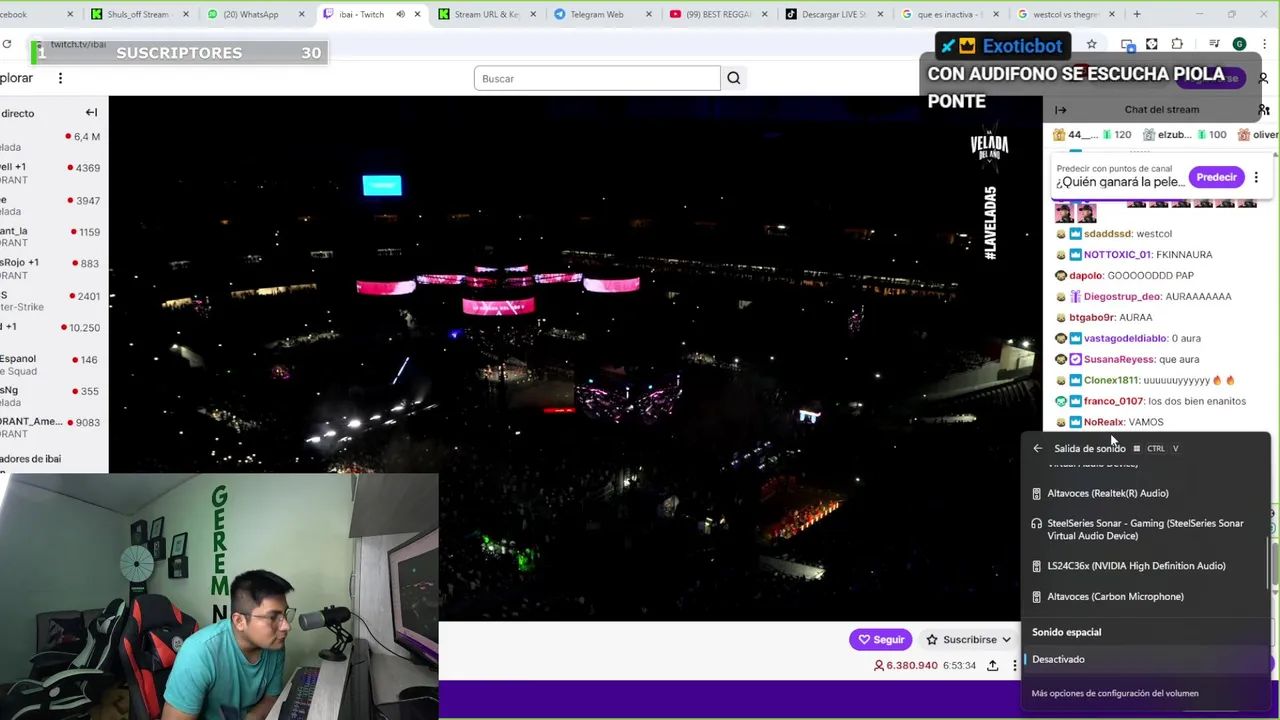This screenshot has height=720, width=1280.
Task: Click the 6.380.940 viewer count
Action: tap(906, 666)
